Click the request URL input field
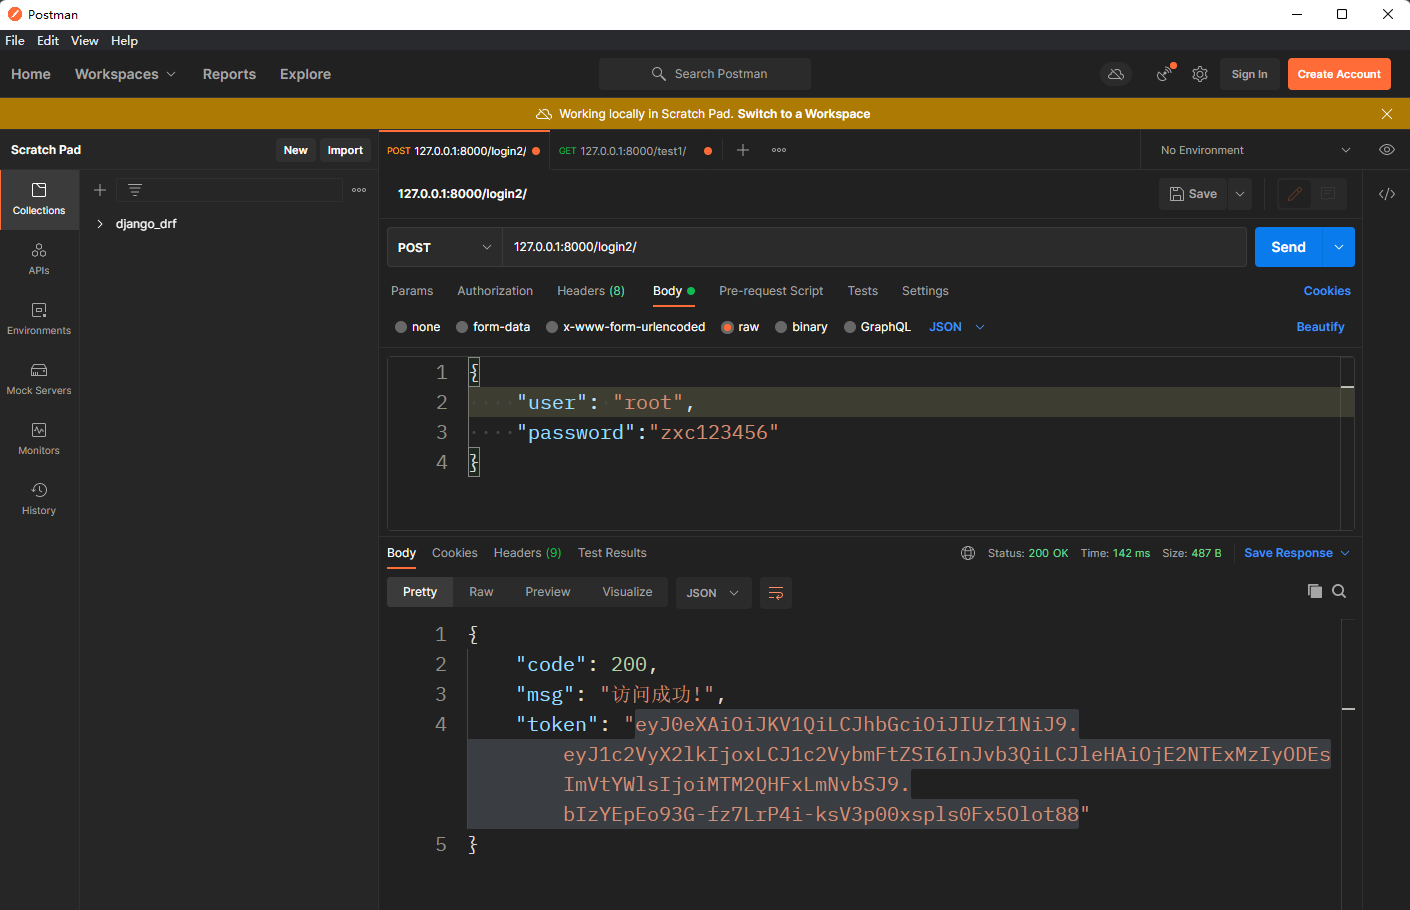The height and width of the screenshot is (910, 1410). point(874,247)
